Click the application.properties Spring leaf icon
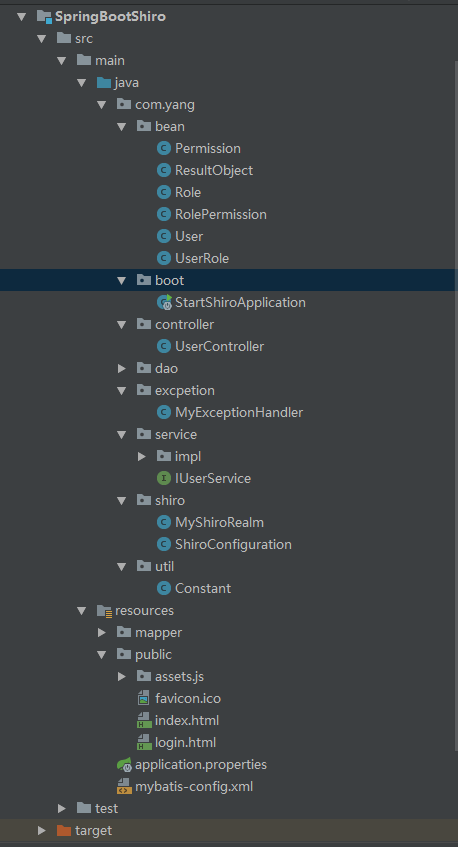 tap(124, 765)
